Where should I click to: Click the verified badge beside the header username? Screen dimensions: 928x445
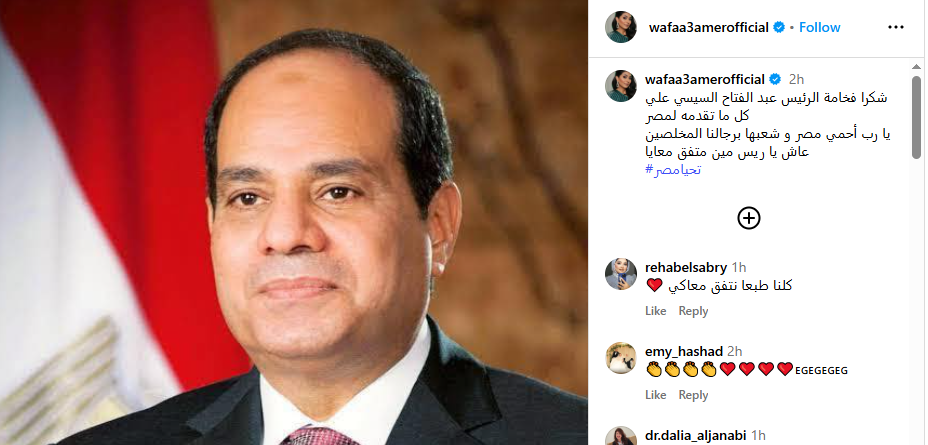point(779,27)
